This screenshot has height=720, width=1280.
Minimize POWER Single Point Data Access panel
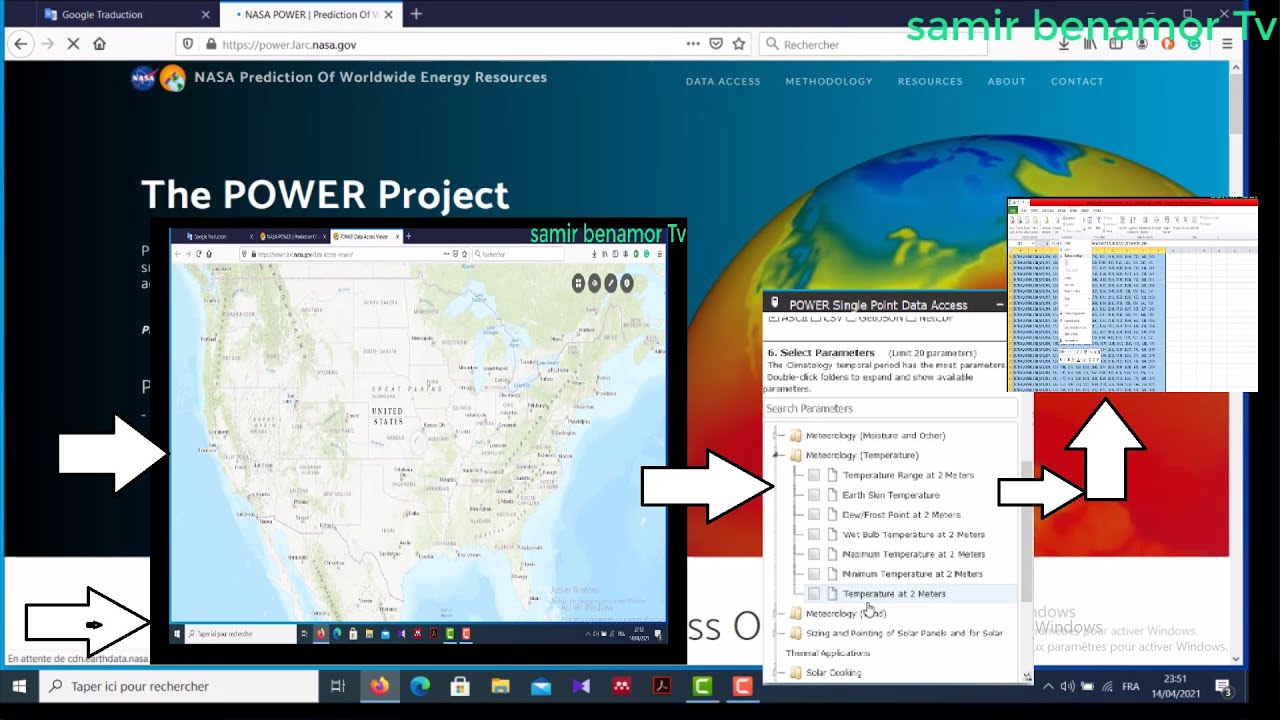pyautogui.click(x=999, y=305)
